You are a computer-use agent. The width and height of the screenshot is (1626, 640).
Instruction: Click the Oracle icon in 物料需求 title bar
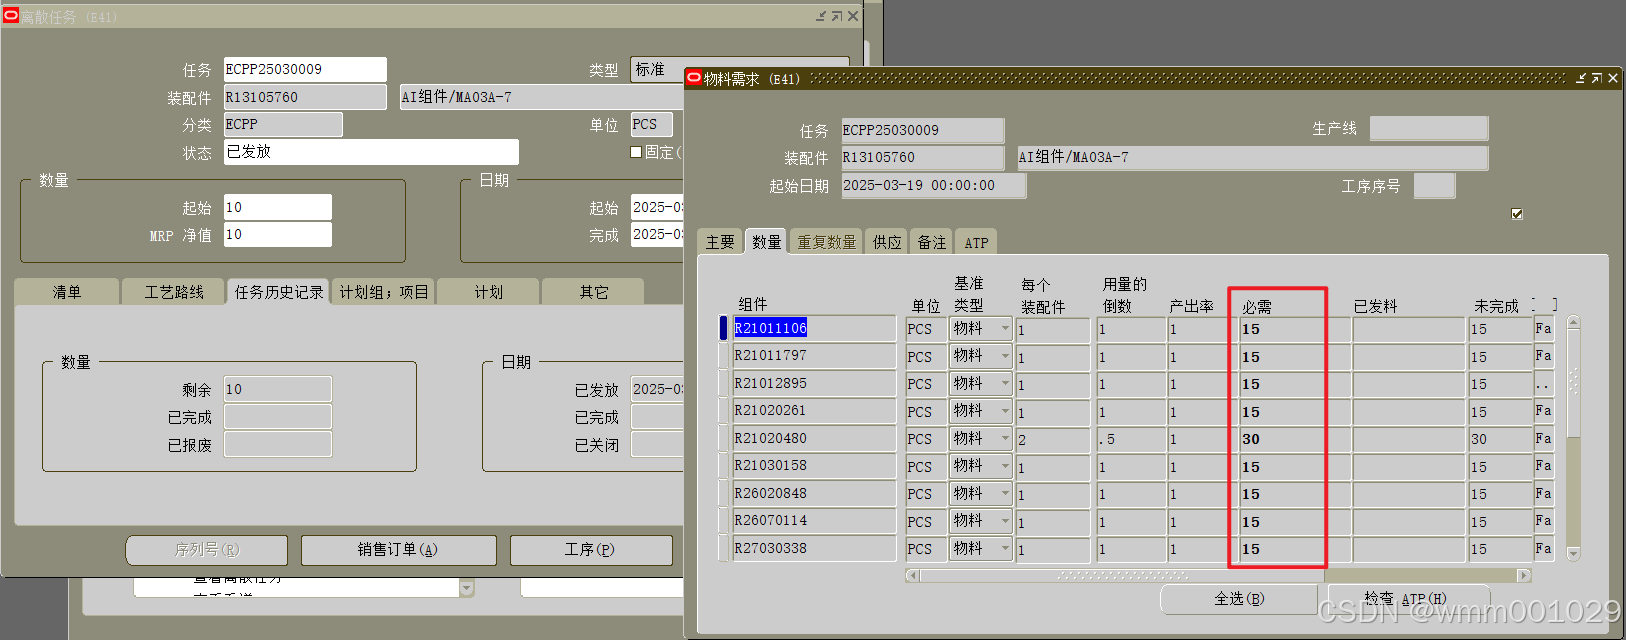[693, 77]
